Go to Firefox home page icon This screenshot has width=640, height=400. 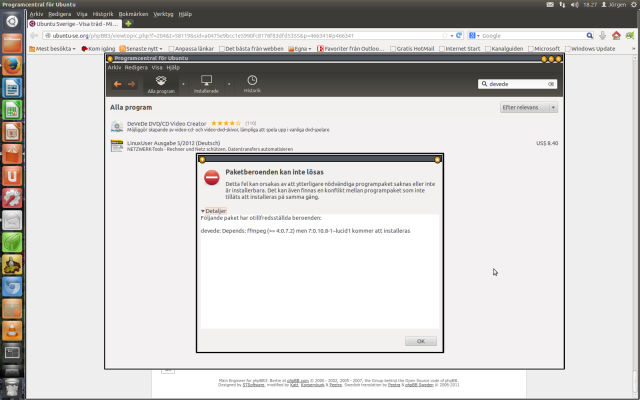[616, 36]
